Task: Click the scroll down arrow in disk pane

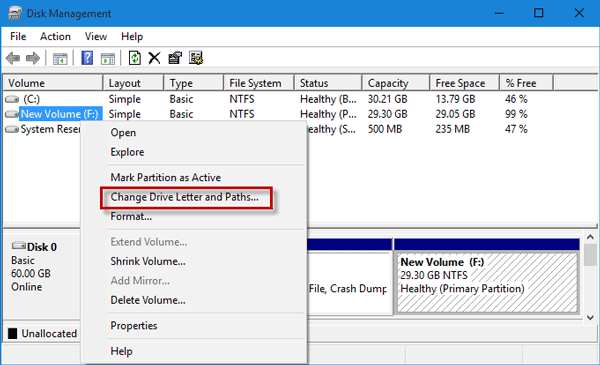Action: tap(590, 318)
